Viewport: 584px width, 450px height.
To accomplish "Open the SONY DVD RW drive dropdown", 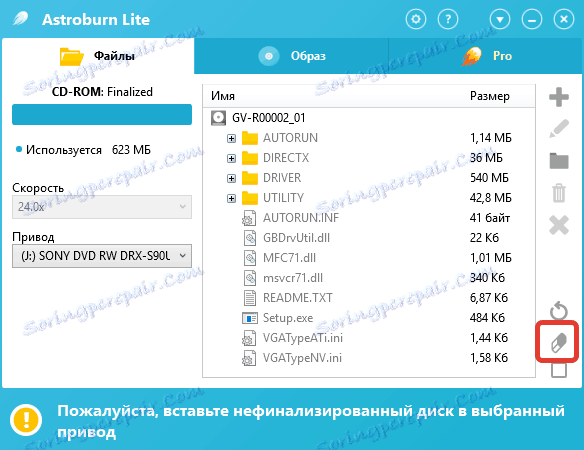I will (x=102, y=256).
